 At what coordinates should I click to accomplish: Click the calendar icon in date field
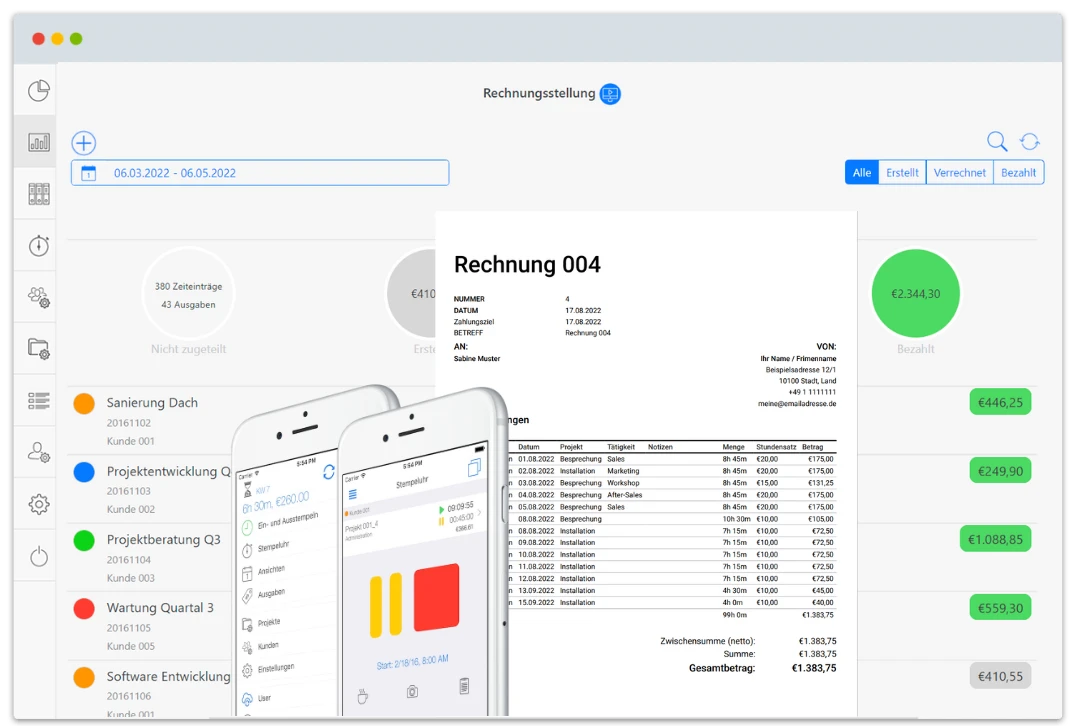[88, 173]
